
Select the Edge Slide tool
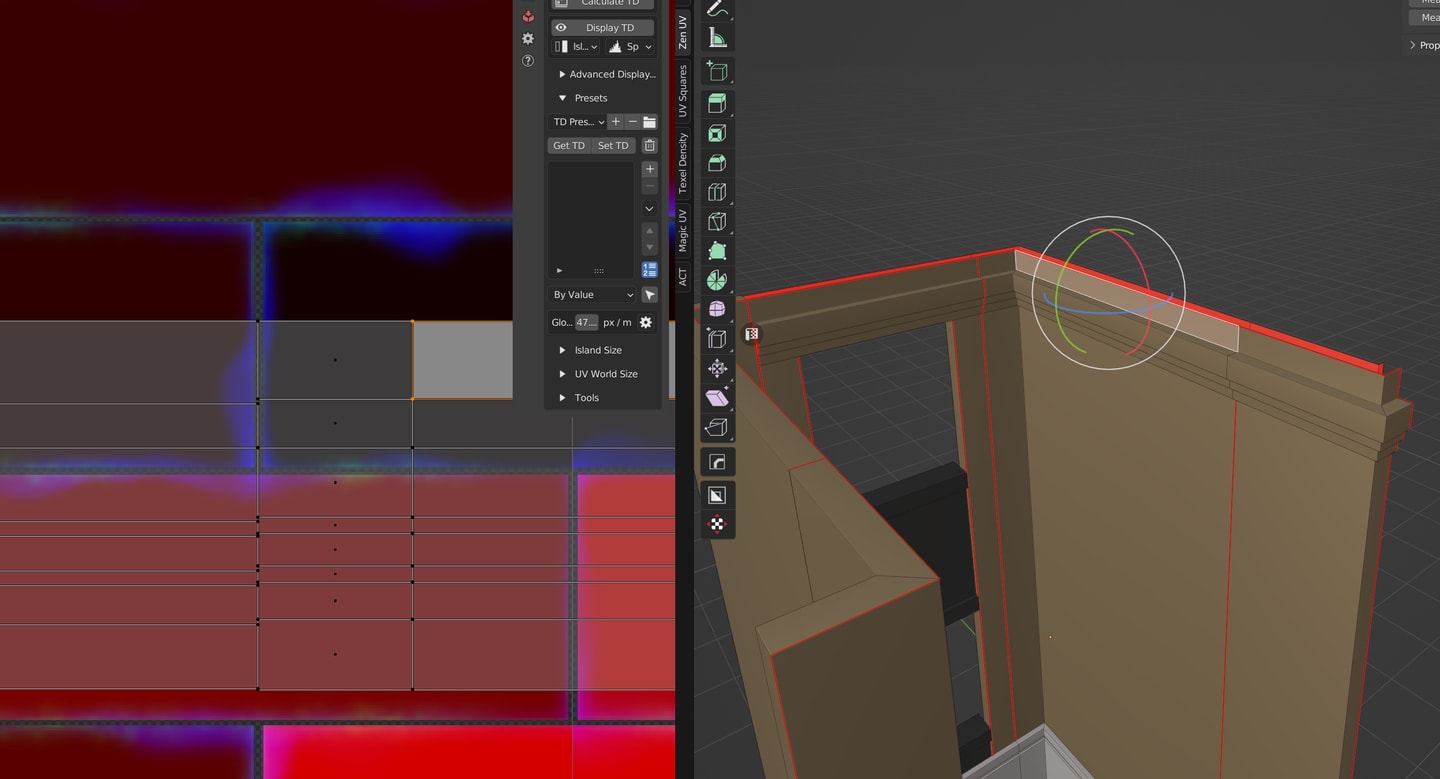[x=717, y=339]
